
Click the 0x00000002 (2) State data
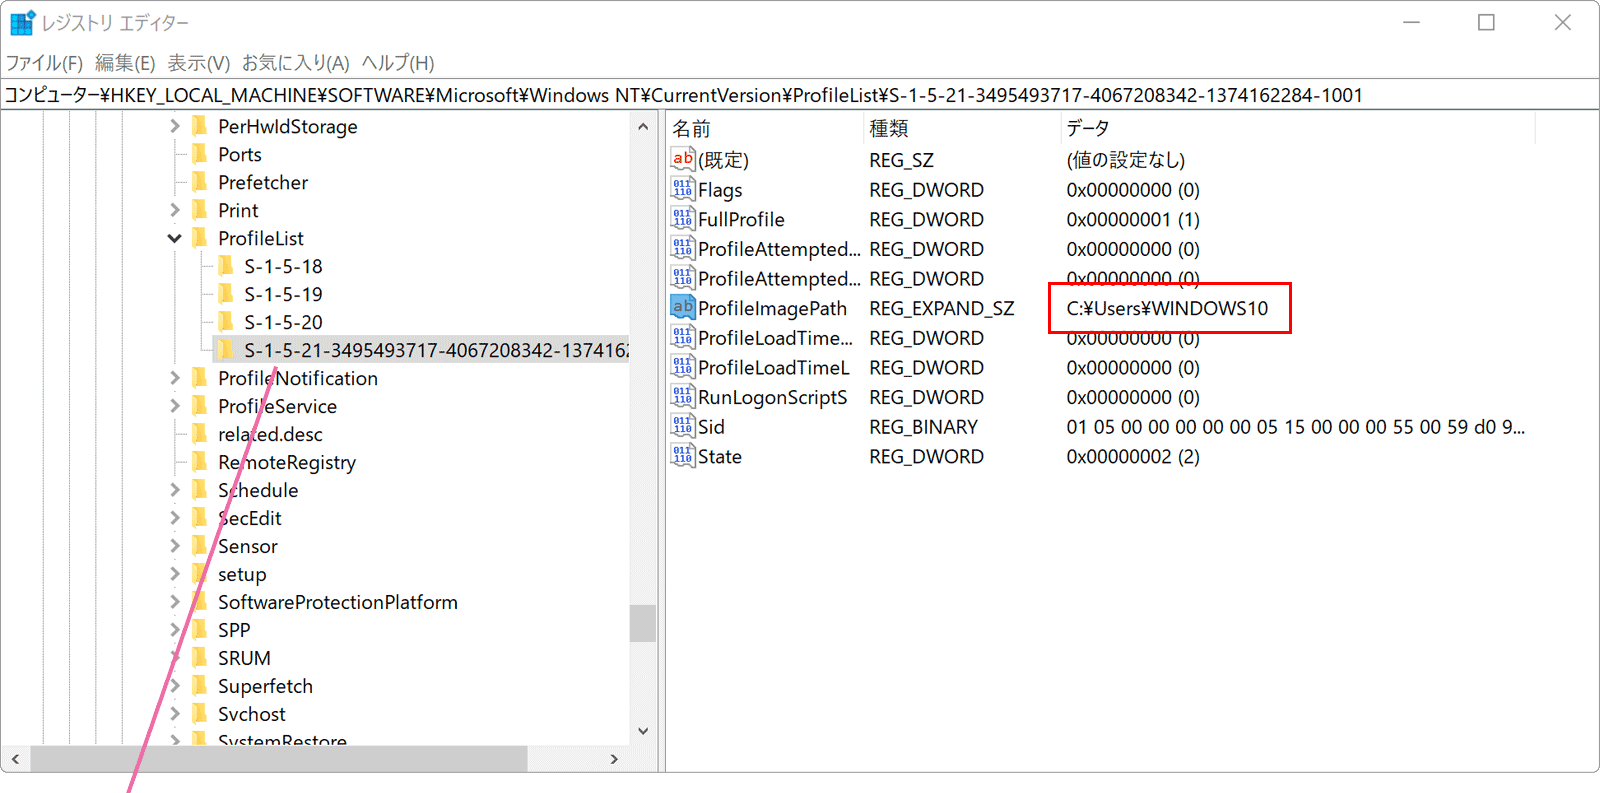tap(1133, 456)
